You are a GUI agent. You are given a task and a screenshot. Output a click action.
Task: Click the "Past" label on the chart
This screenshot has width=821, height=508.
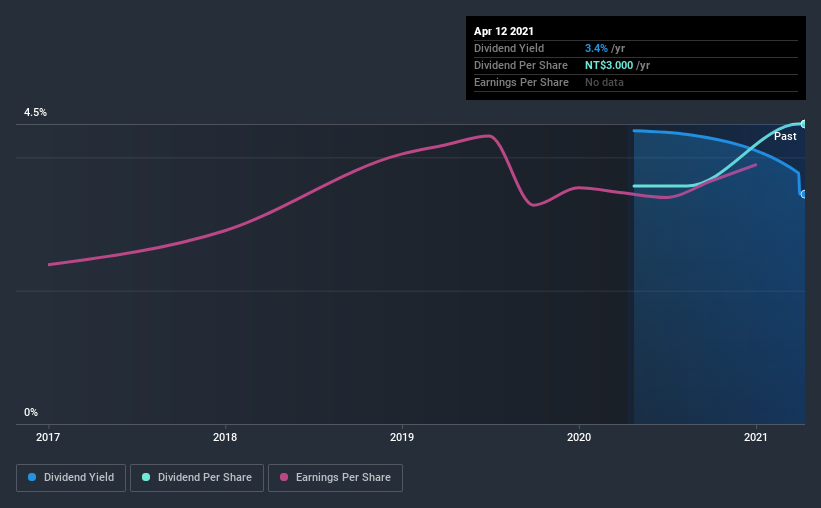785,136
